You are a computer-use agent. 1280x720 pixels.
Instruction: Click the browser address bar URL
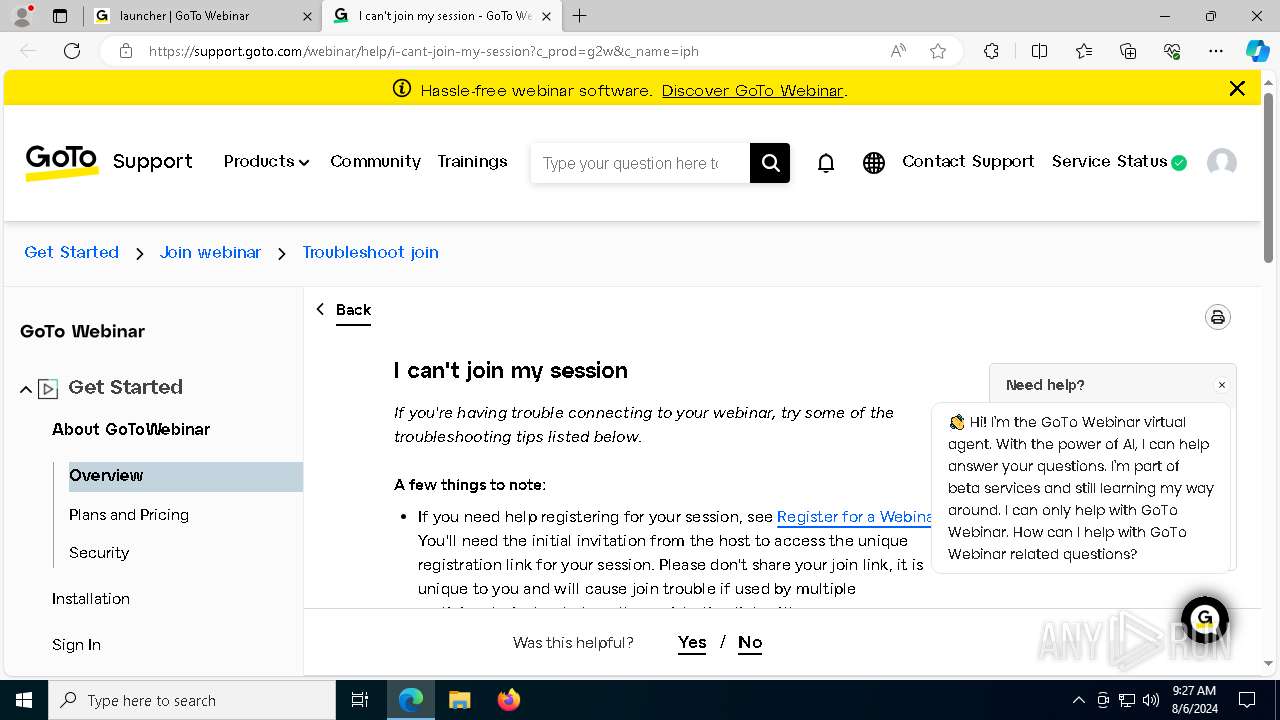point(424,51)
